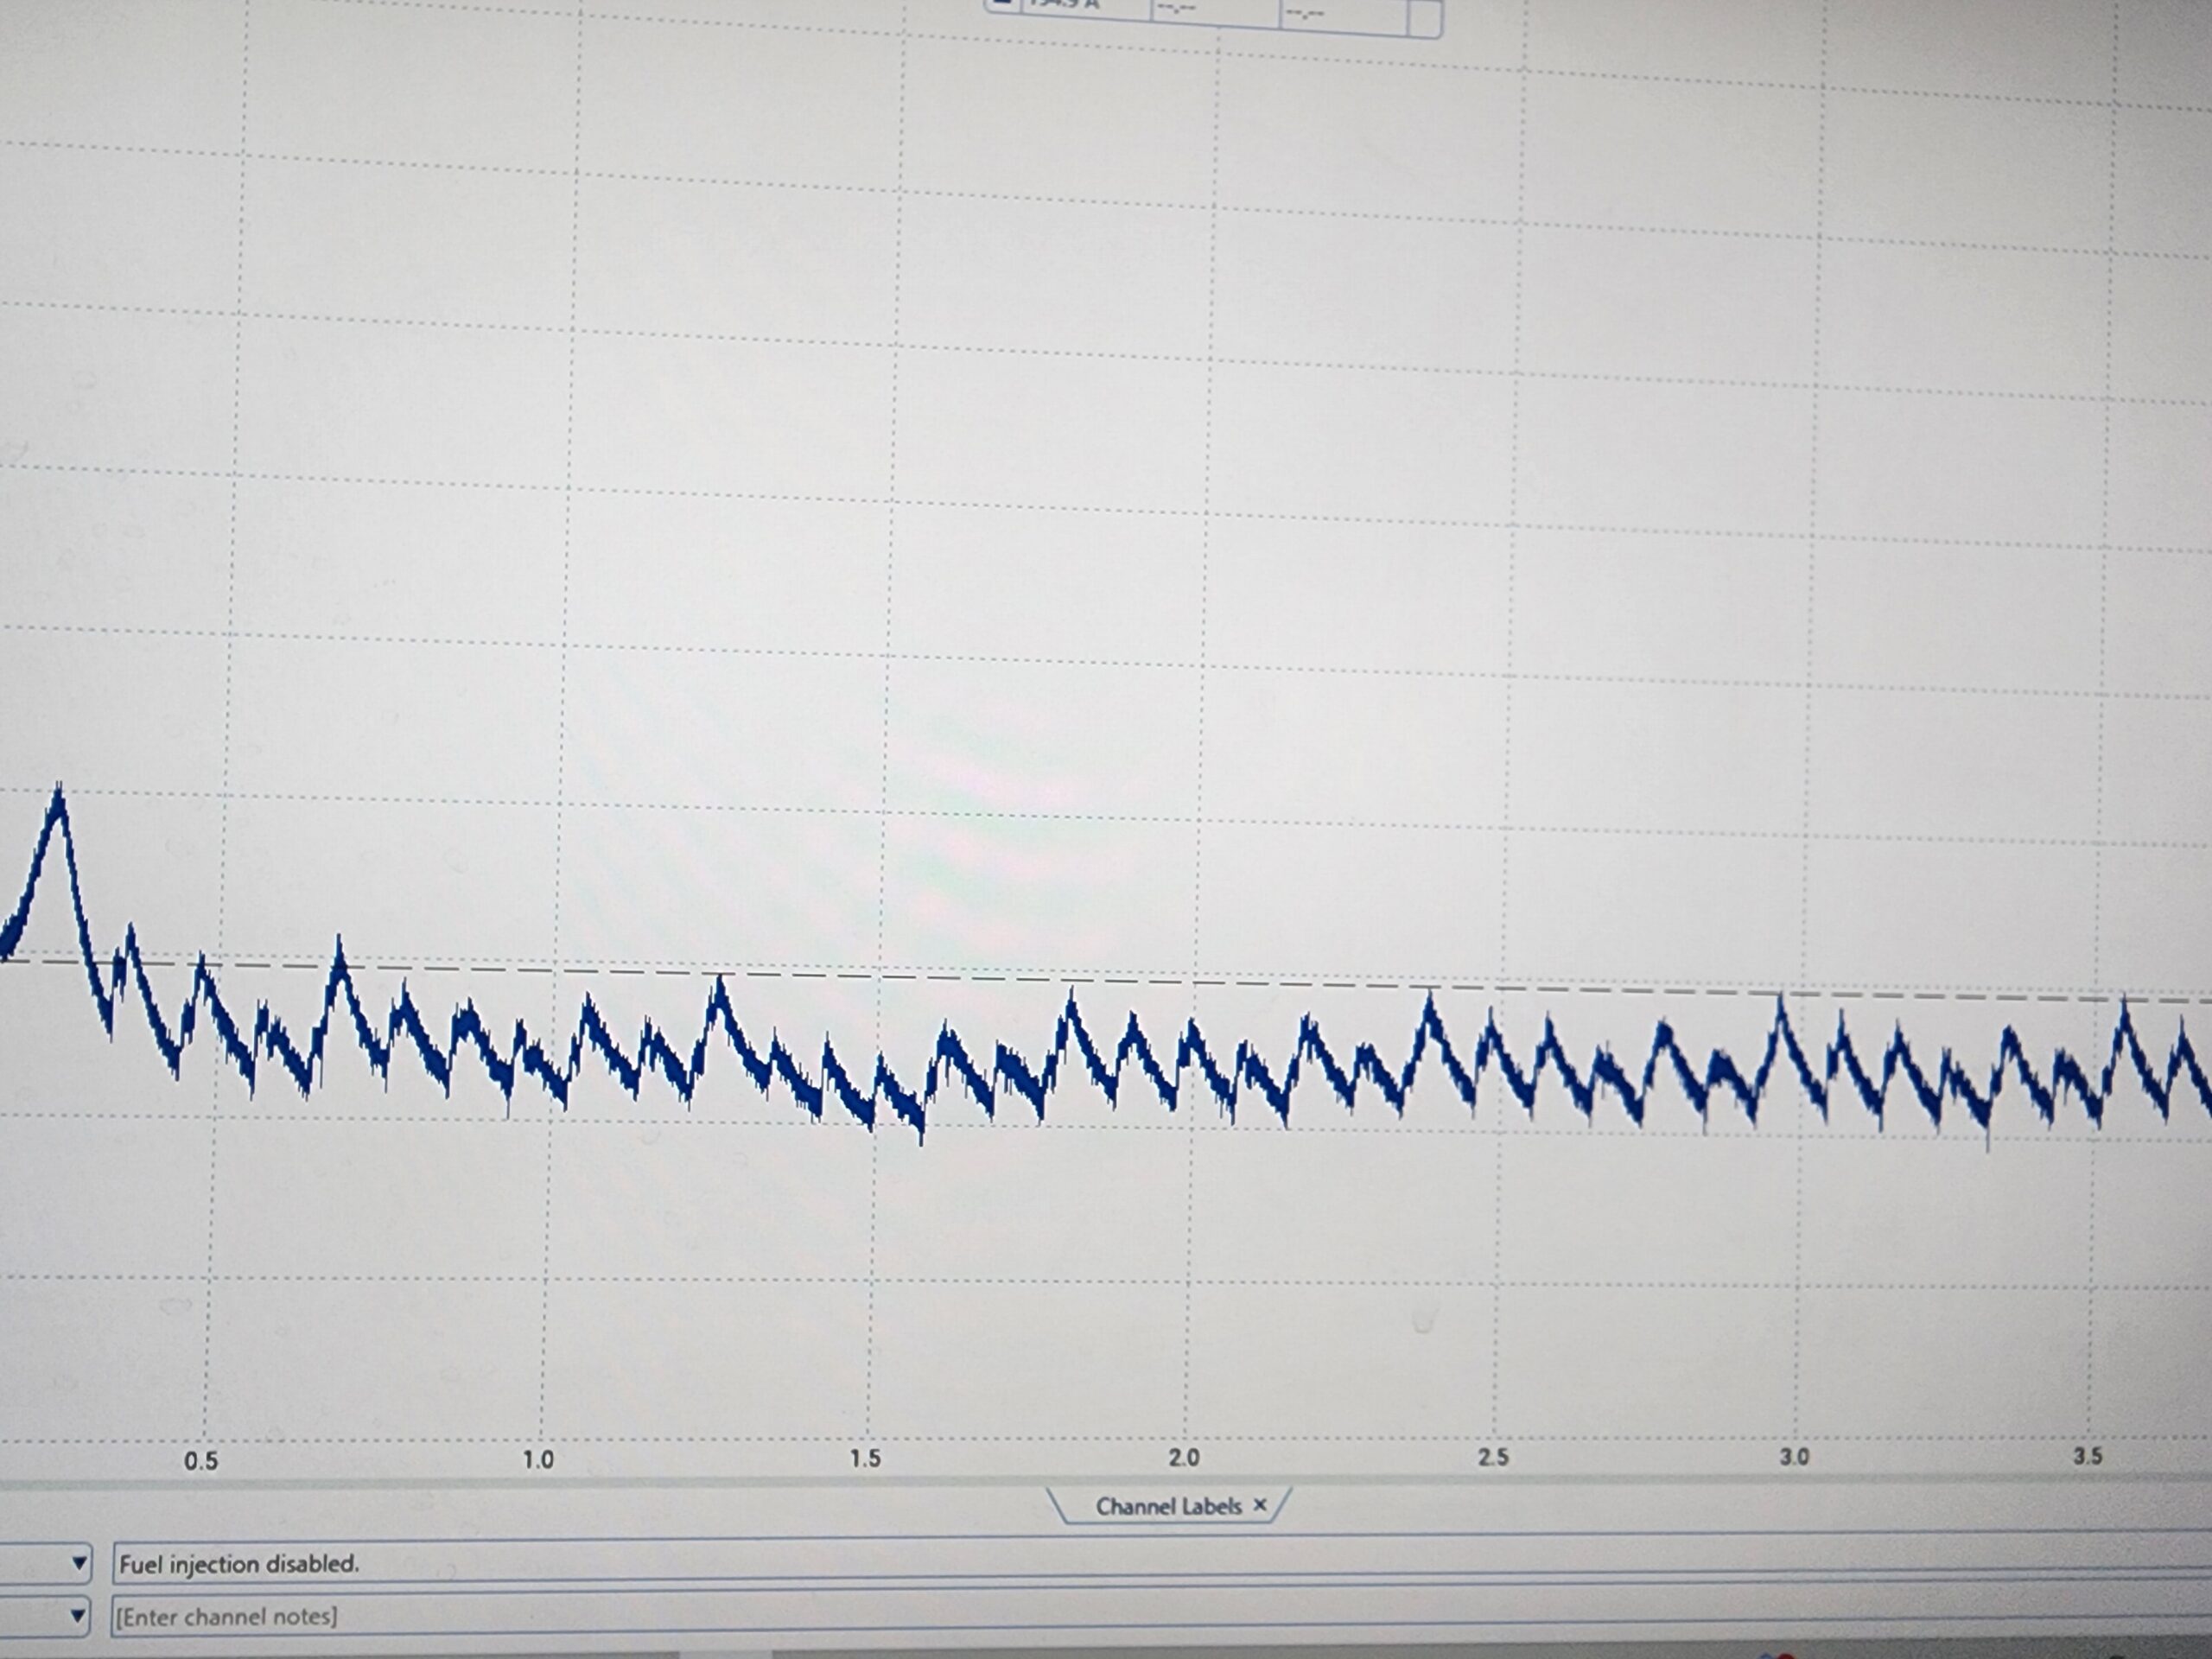The width and height of the screenshot is (2212, 1659).
Task: Click the 2.5 time axis label
Action: pos(1493,1457)
